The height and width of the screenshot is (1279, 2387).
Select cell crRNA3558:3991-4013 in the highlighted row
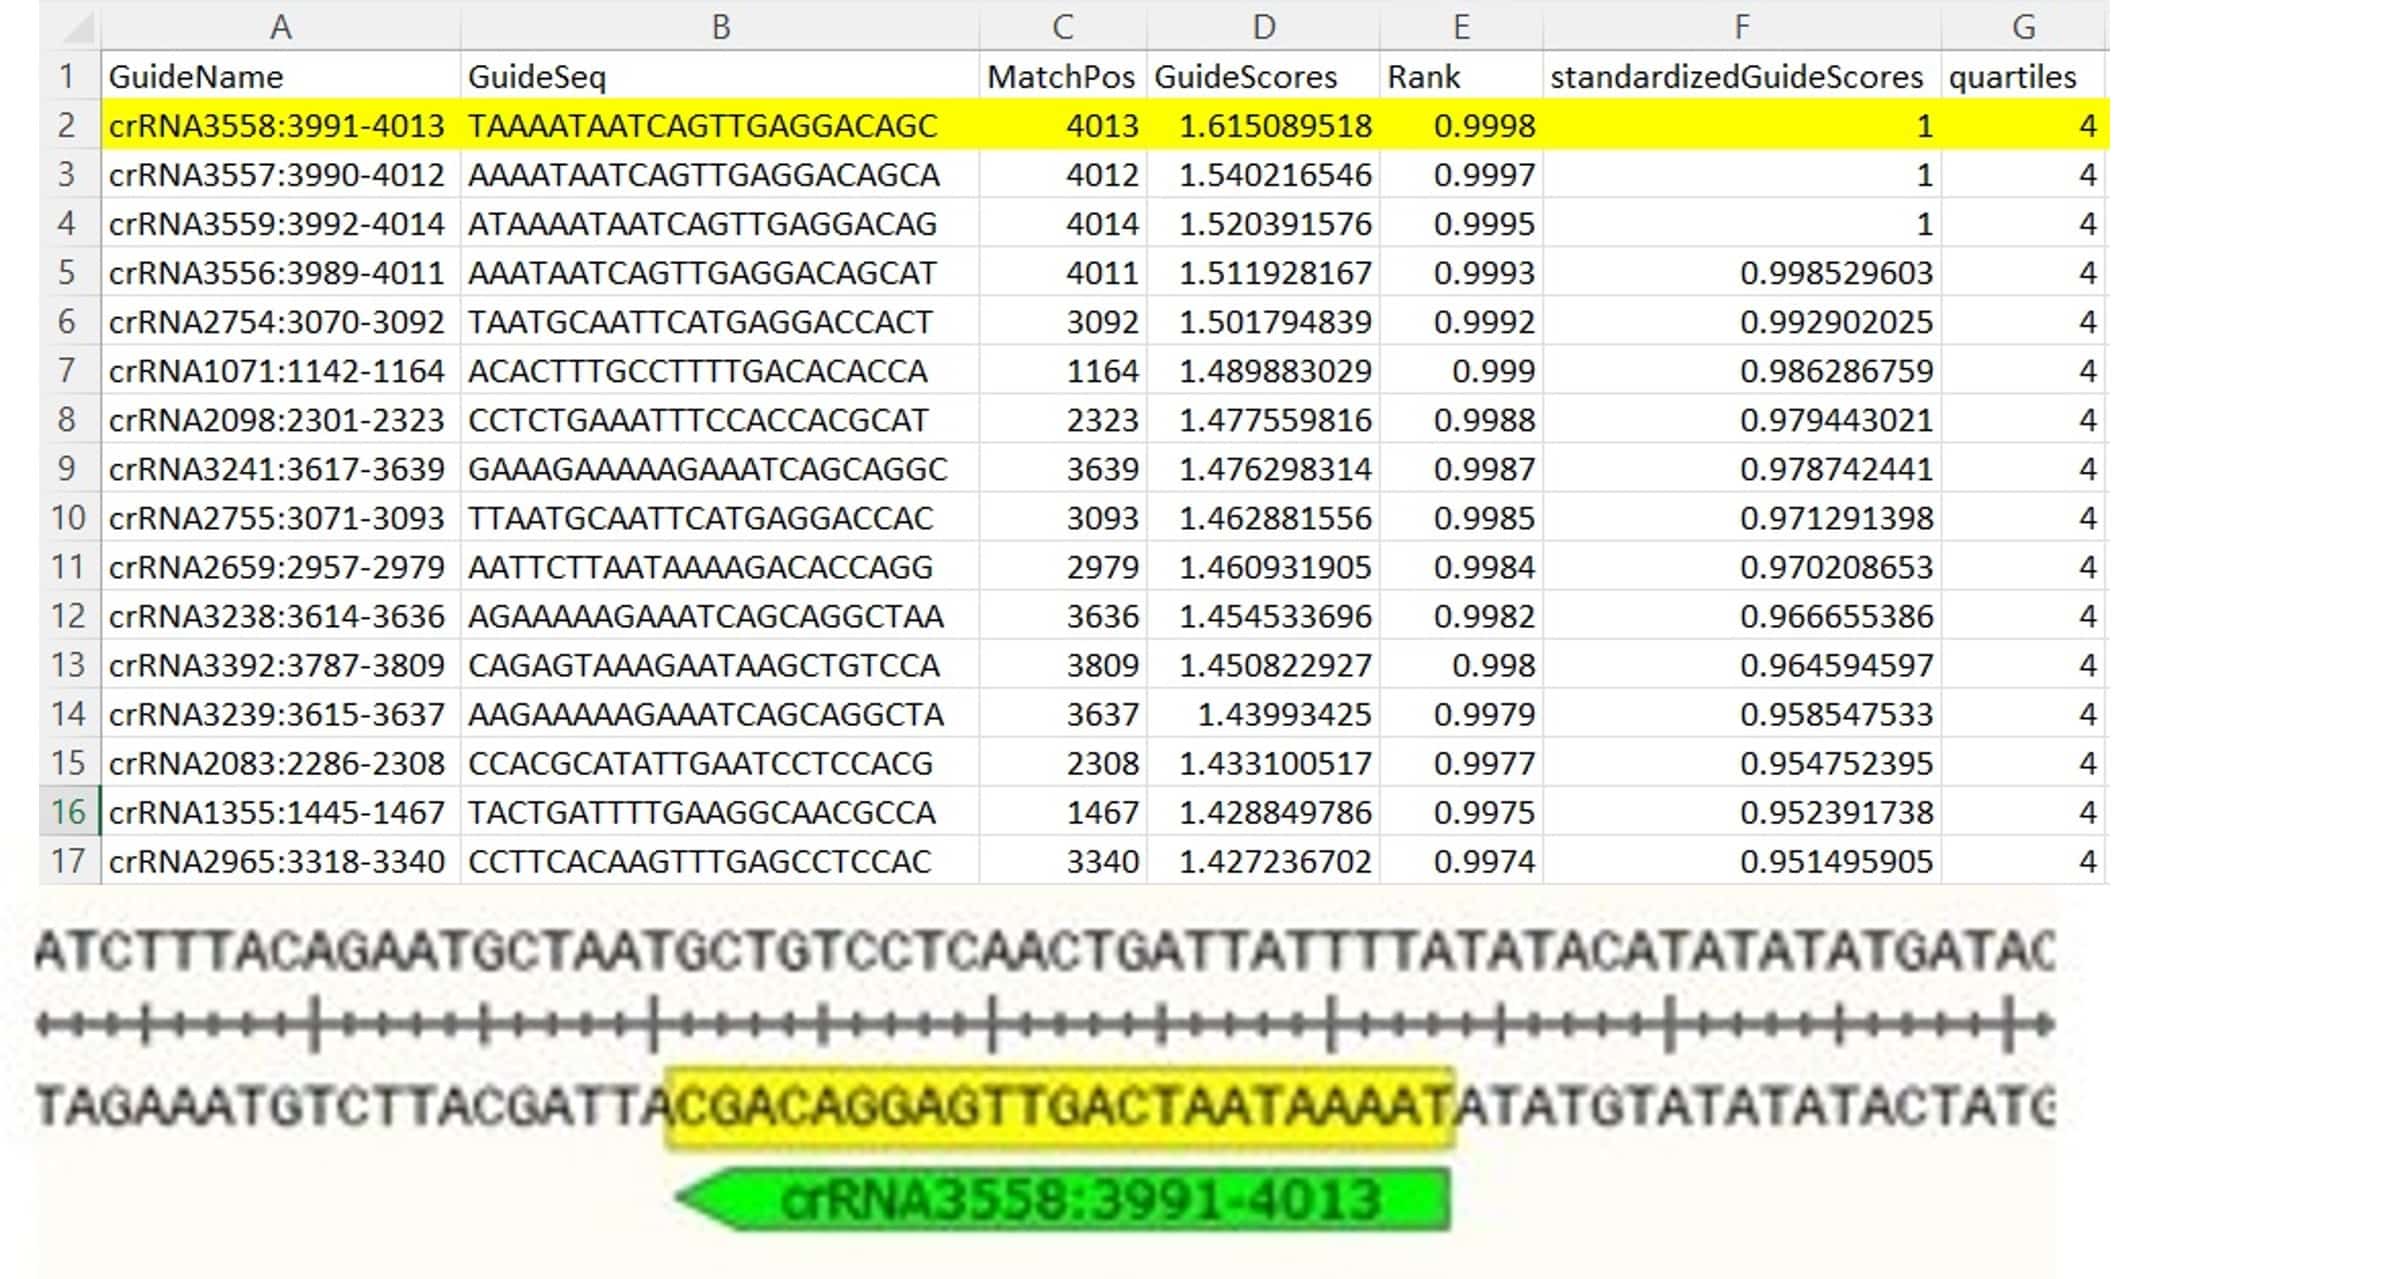(281, 125)
